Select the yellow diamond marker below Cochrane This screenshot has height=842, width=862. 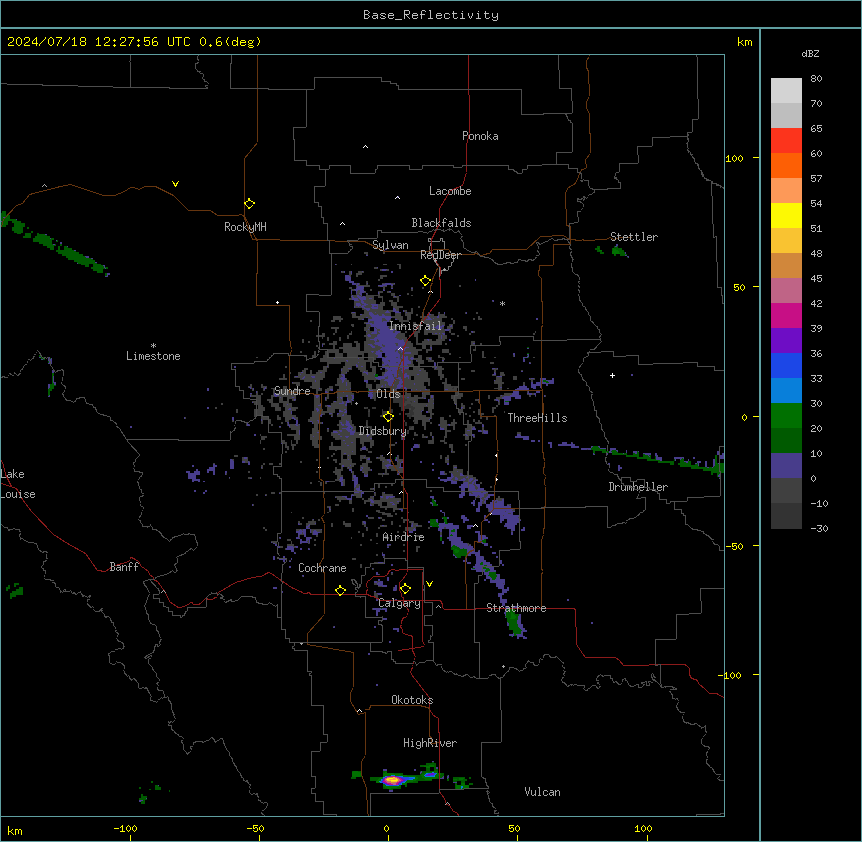tap(340, 590)
